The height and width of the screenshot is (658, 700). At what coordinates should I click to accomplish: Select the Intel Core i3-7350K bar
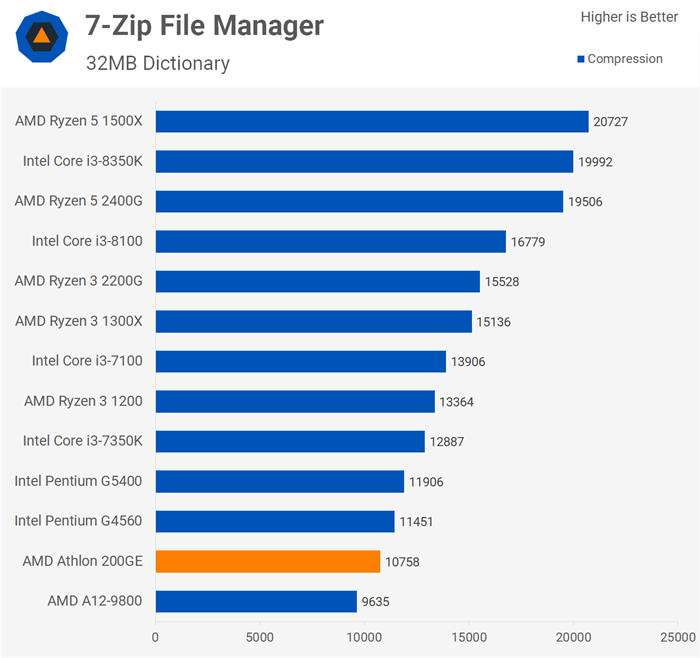tap(290, 441)
